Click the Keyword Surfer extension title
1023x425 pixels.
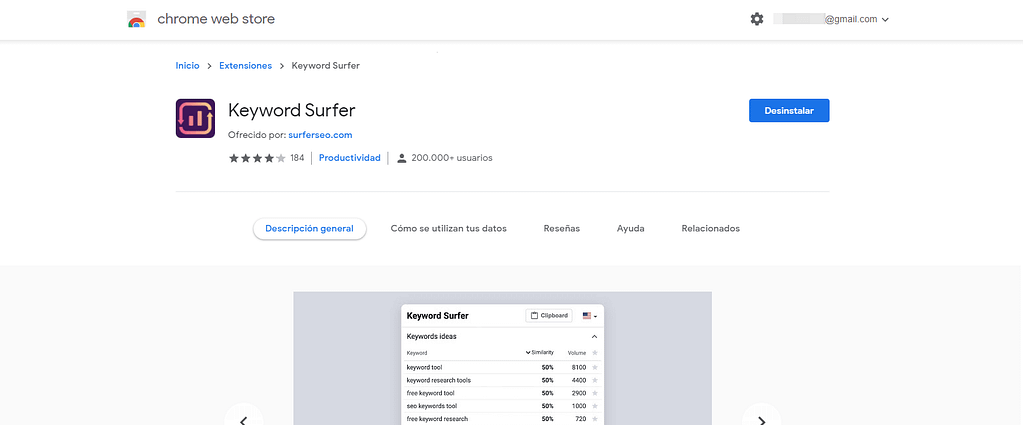[x=292, y=110]
